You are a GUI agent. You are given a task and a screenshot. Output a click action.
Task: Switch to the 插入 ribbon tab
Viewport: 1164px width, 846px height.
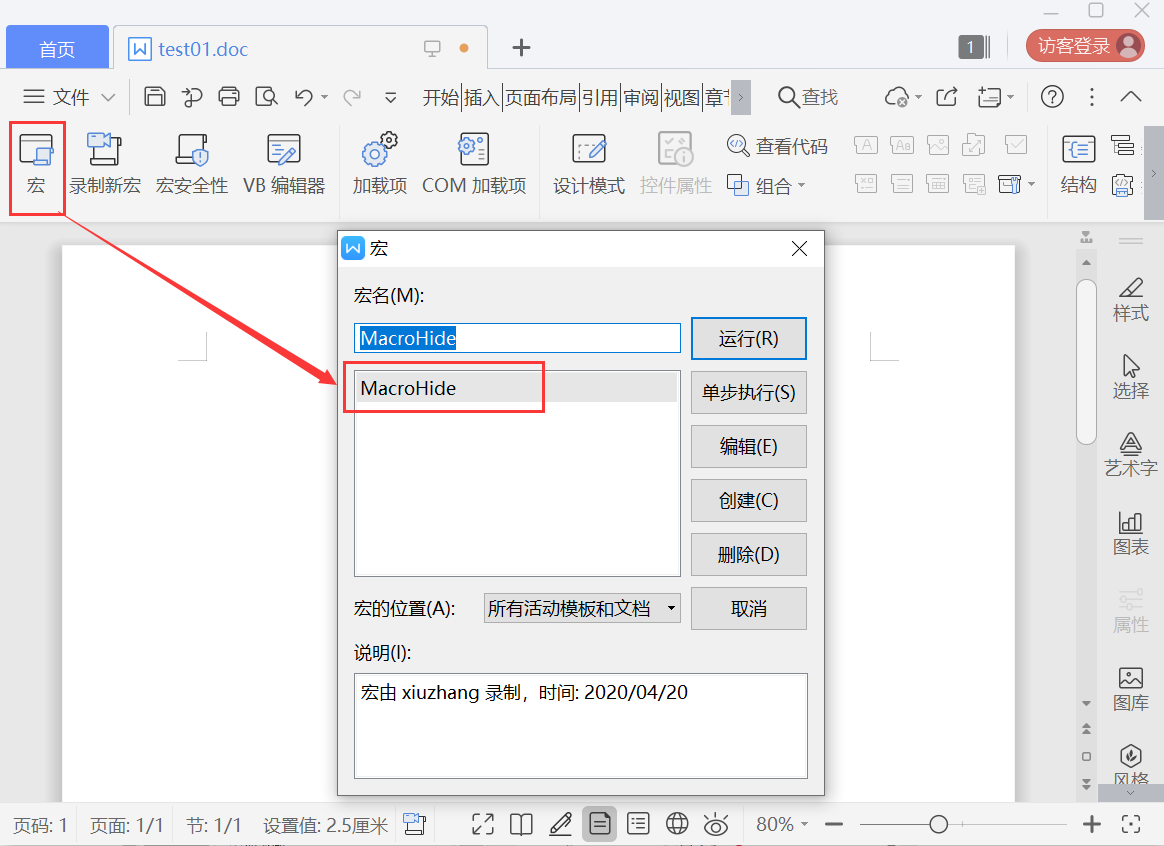pos(481,97)
